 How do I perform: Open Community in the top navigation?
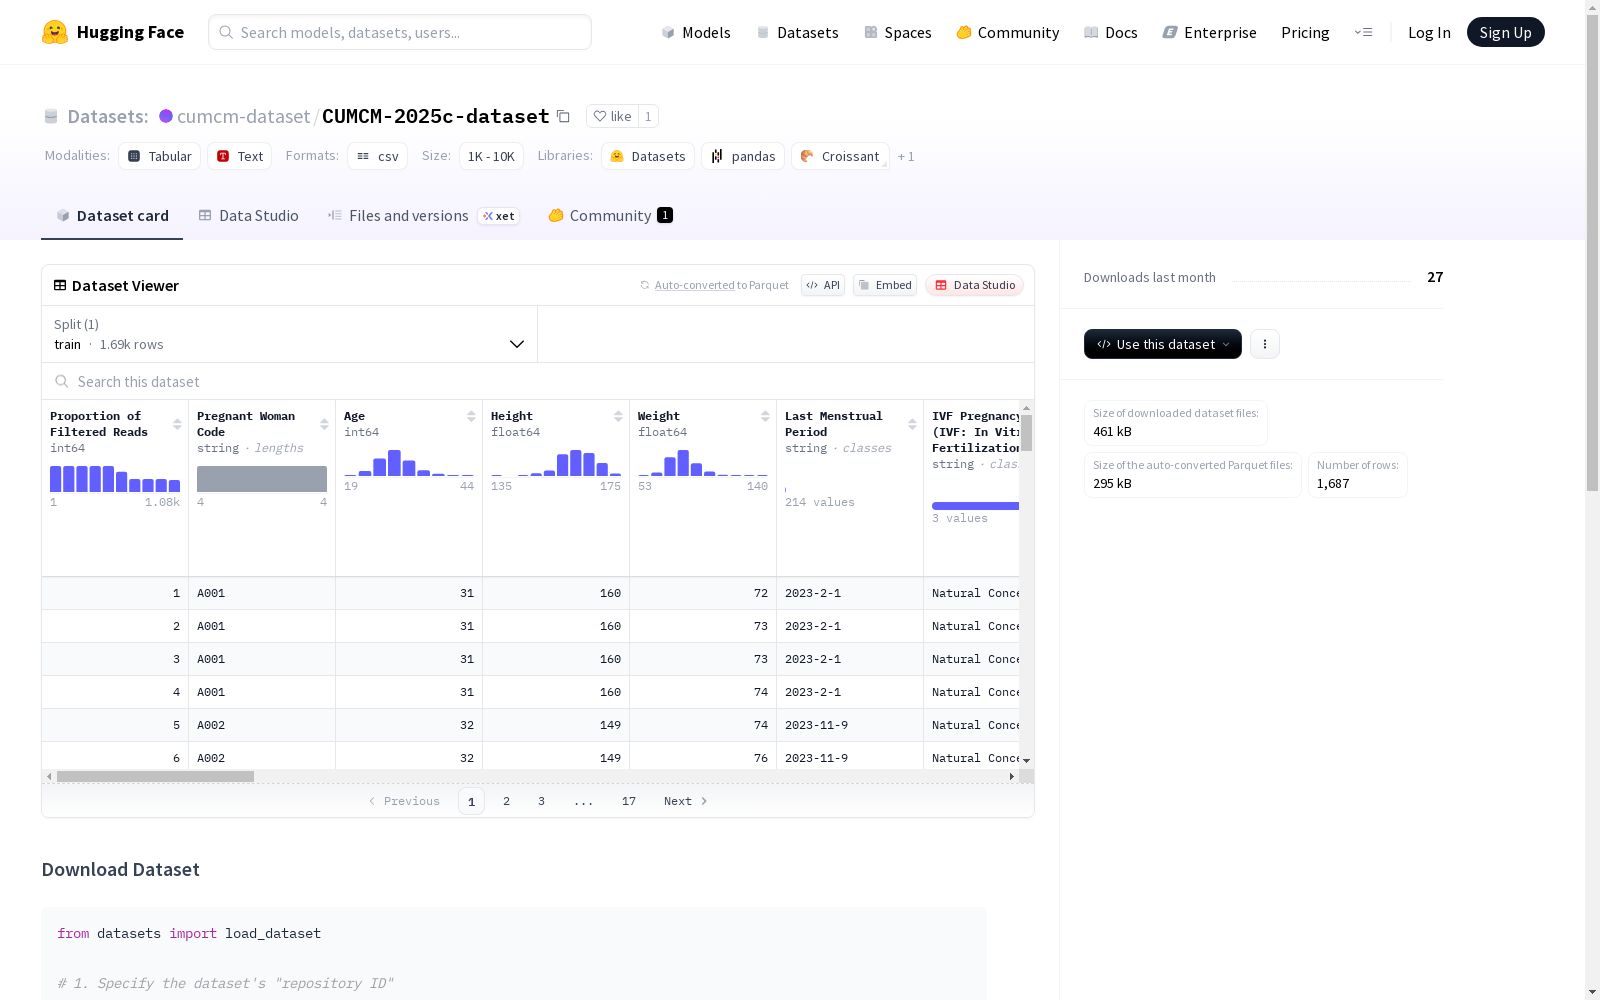click(1008, 32)
